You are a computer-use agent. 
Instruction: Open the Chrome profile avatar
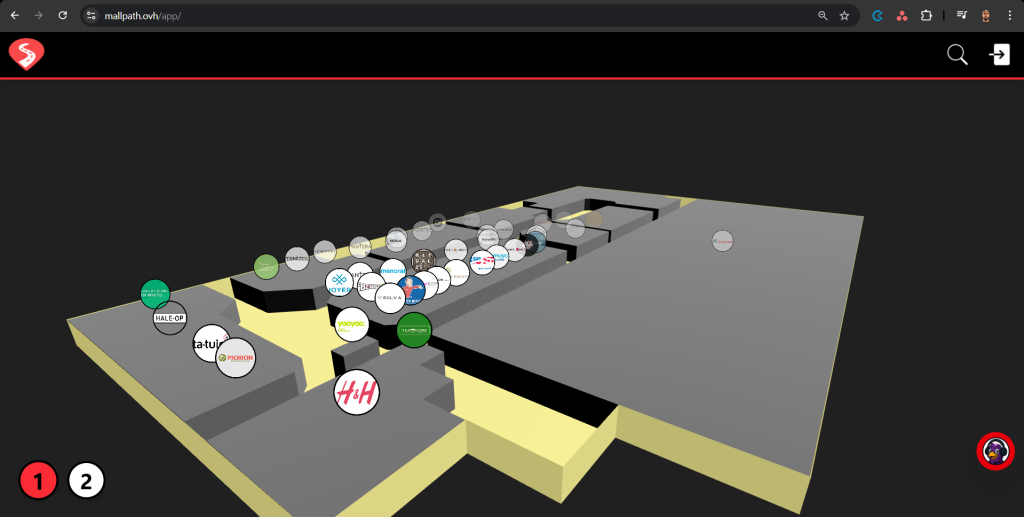coord(985,16)
